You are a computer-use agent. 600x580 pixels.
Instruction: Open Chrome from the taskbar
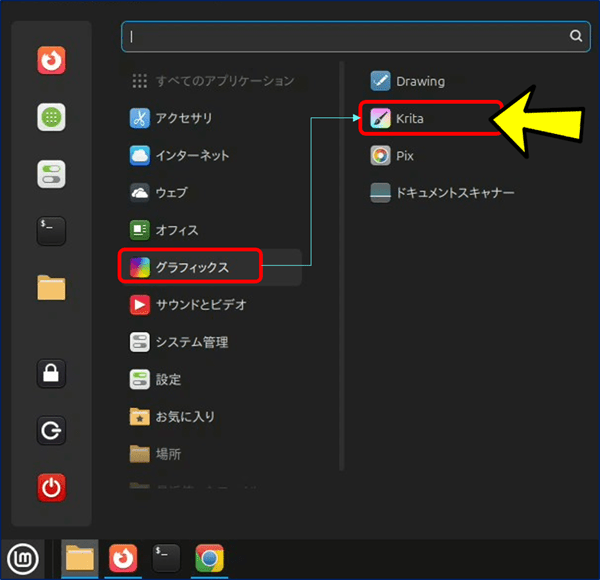tap(209, 559)
